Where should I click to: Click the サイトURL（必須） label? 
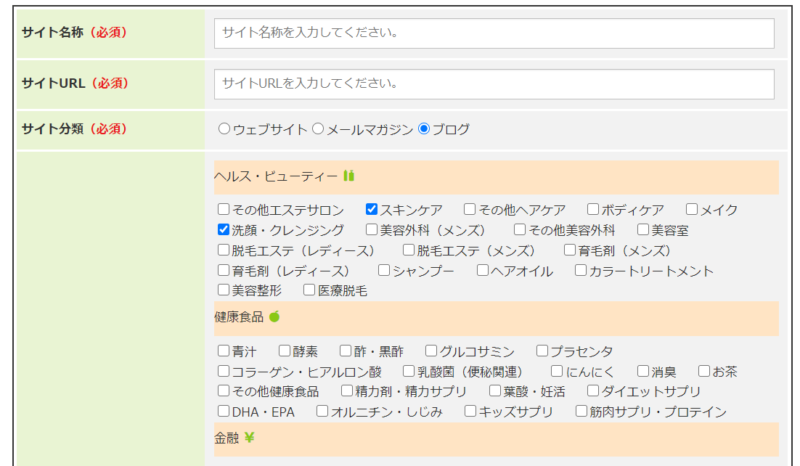75,83
